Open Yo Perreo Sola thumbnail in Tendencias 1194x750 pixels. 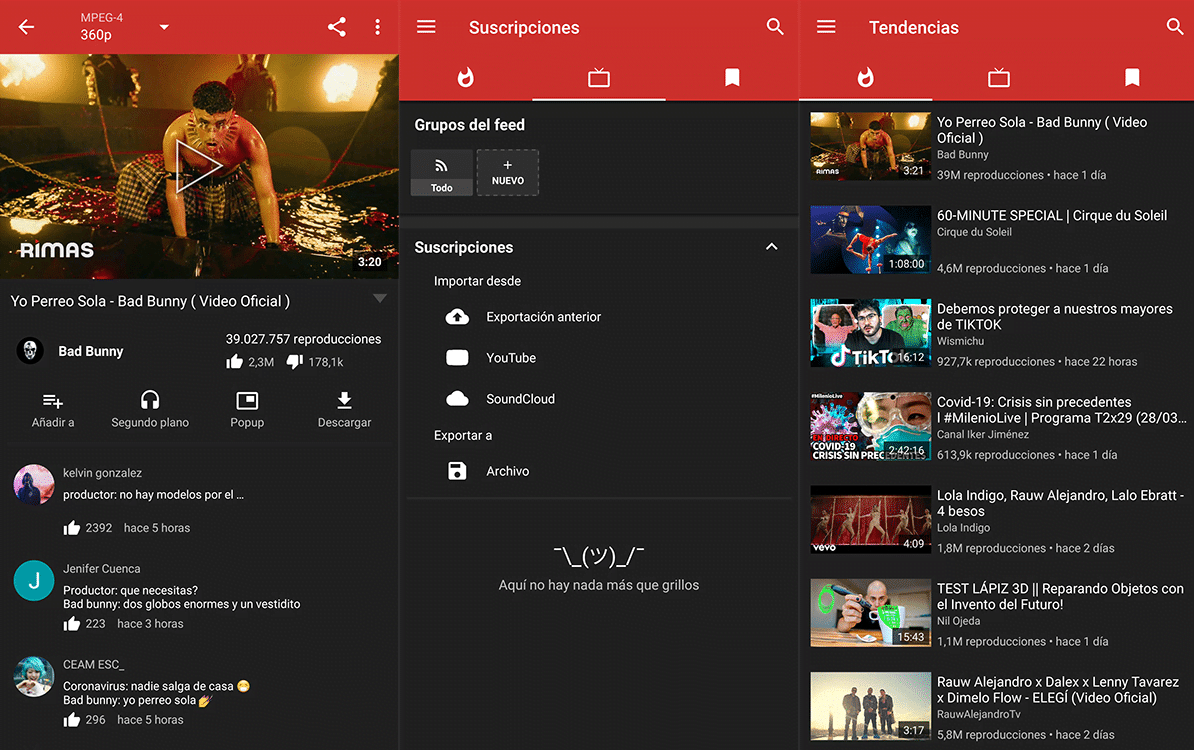(870, 146)
